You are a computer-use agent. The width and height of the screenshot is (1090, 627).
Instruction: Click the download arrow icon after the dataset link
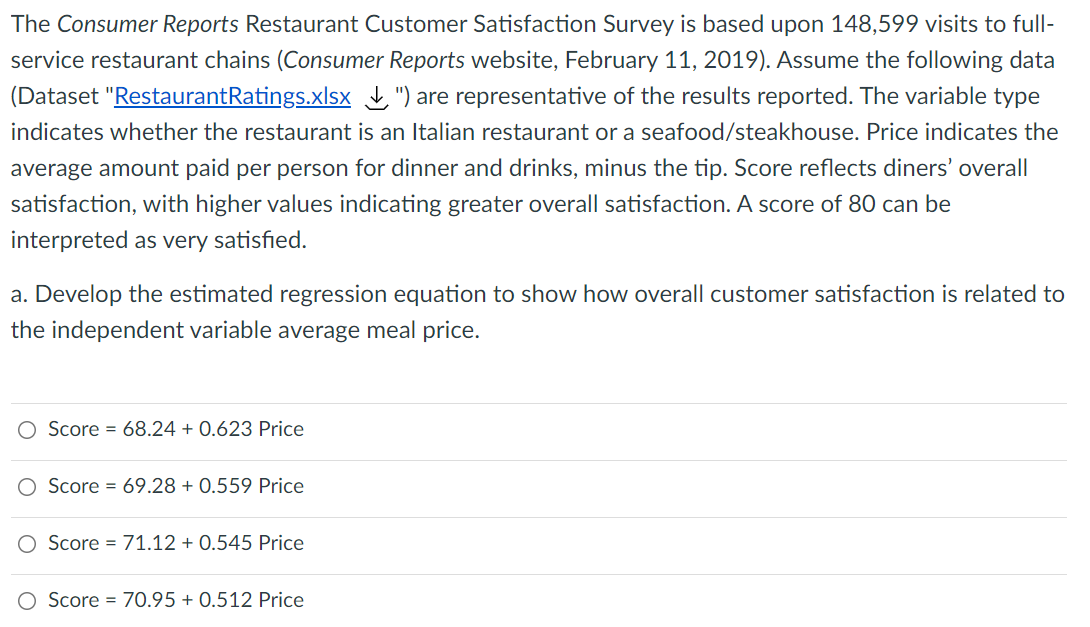[x=370, y=96]
